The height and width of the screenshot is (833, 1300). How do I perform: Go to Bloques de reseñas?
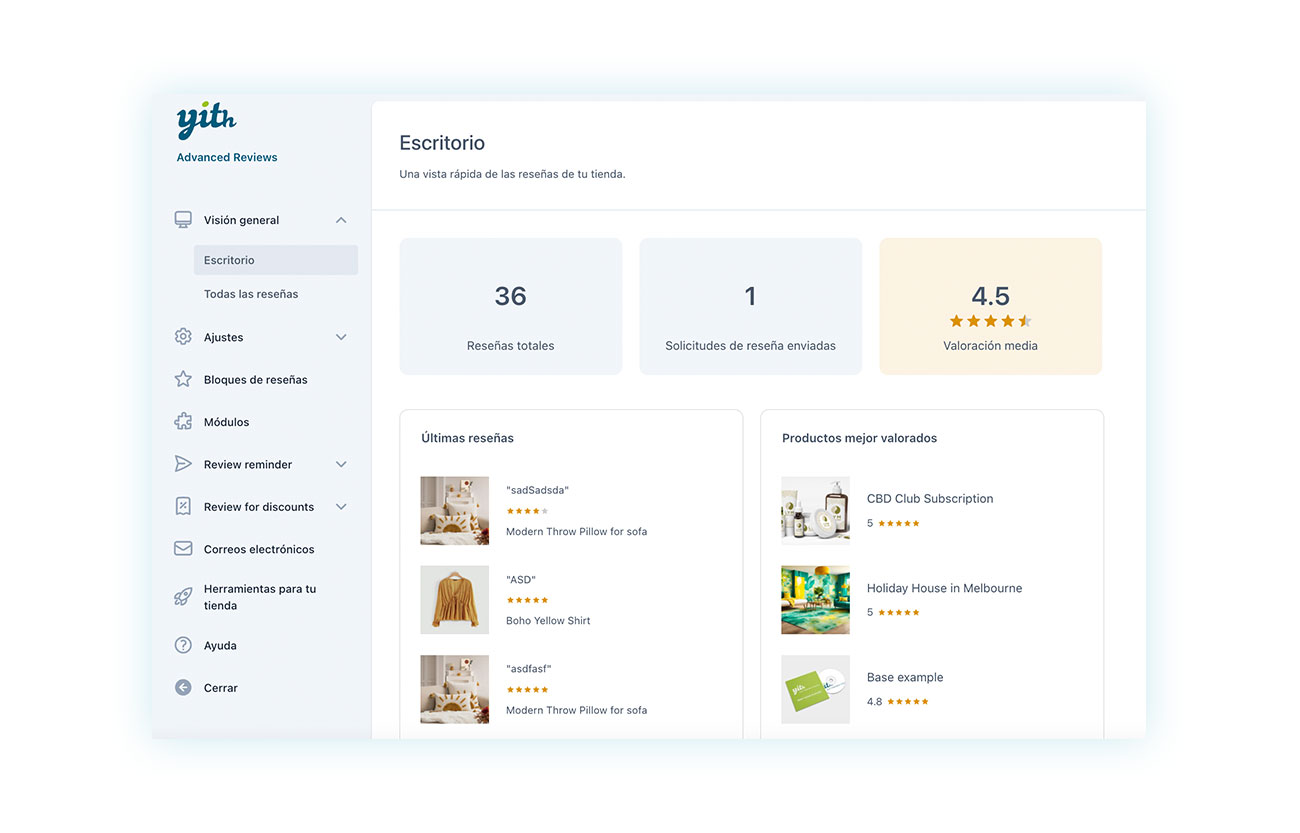point(255,380)
